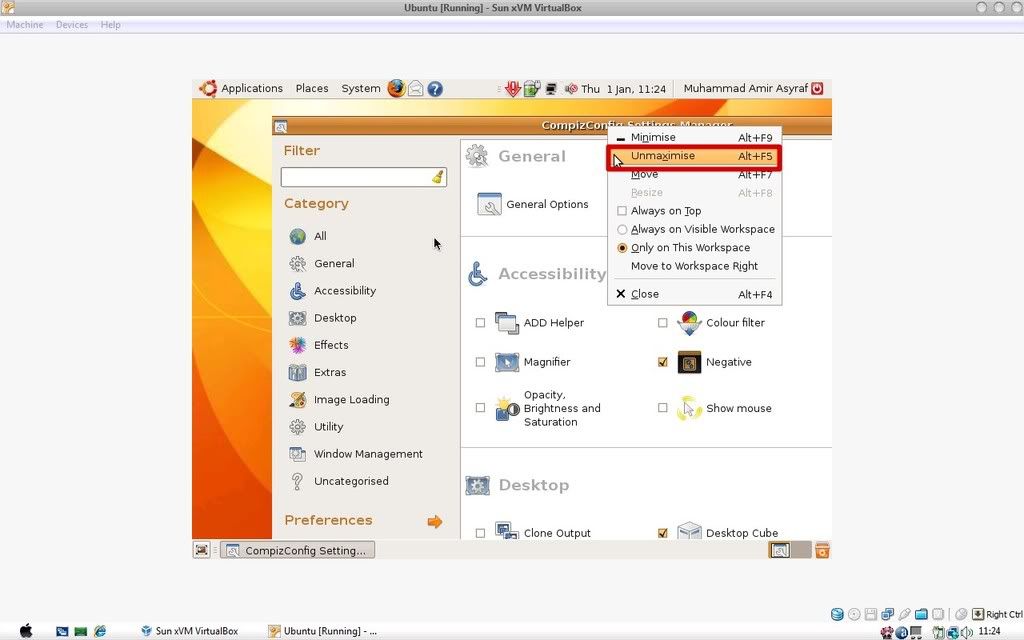Open the Places menu
This screenshot has width=1024, height=640.
(312, 88)
